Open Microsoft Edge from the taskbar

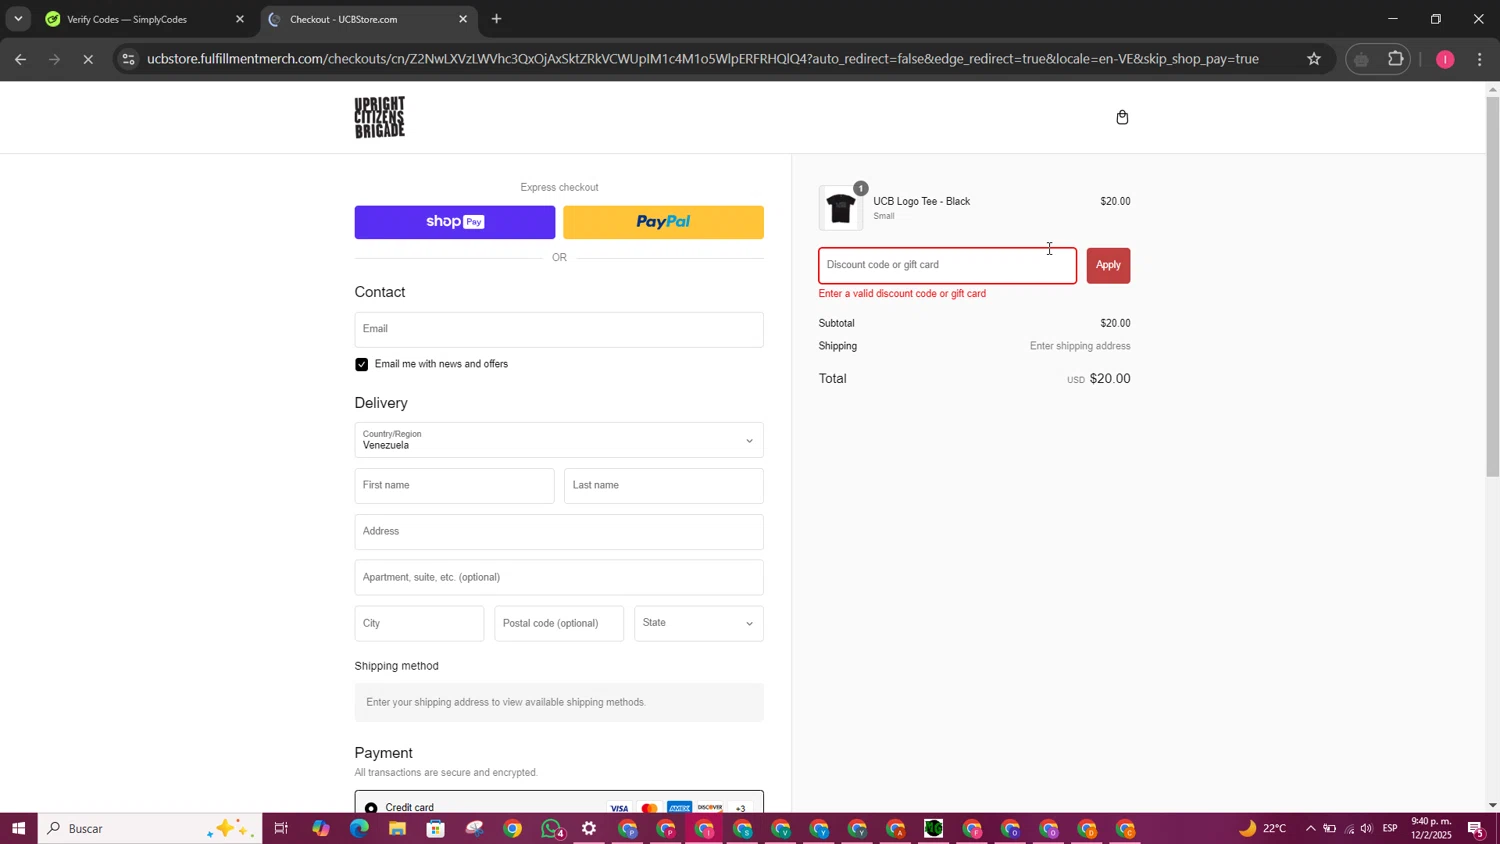point(359,828)
